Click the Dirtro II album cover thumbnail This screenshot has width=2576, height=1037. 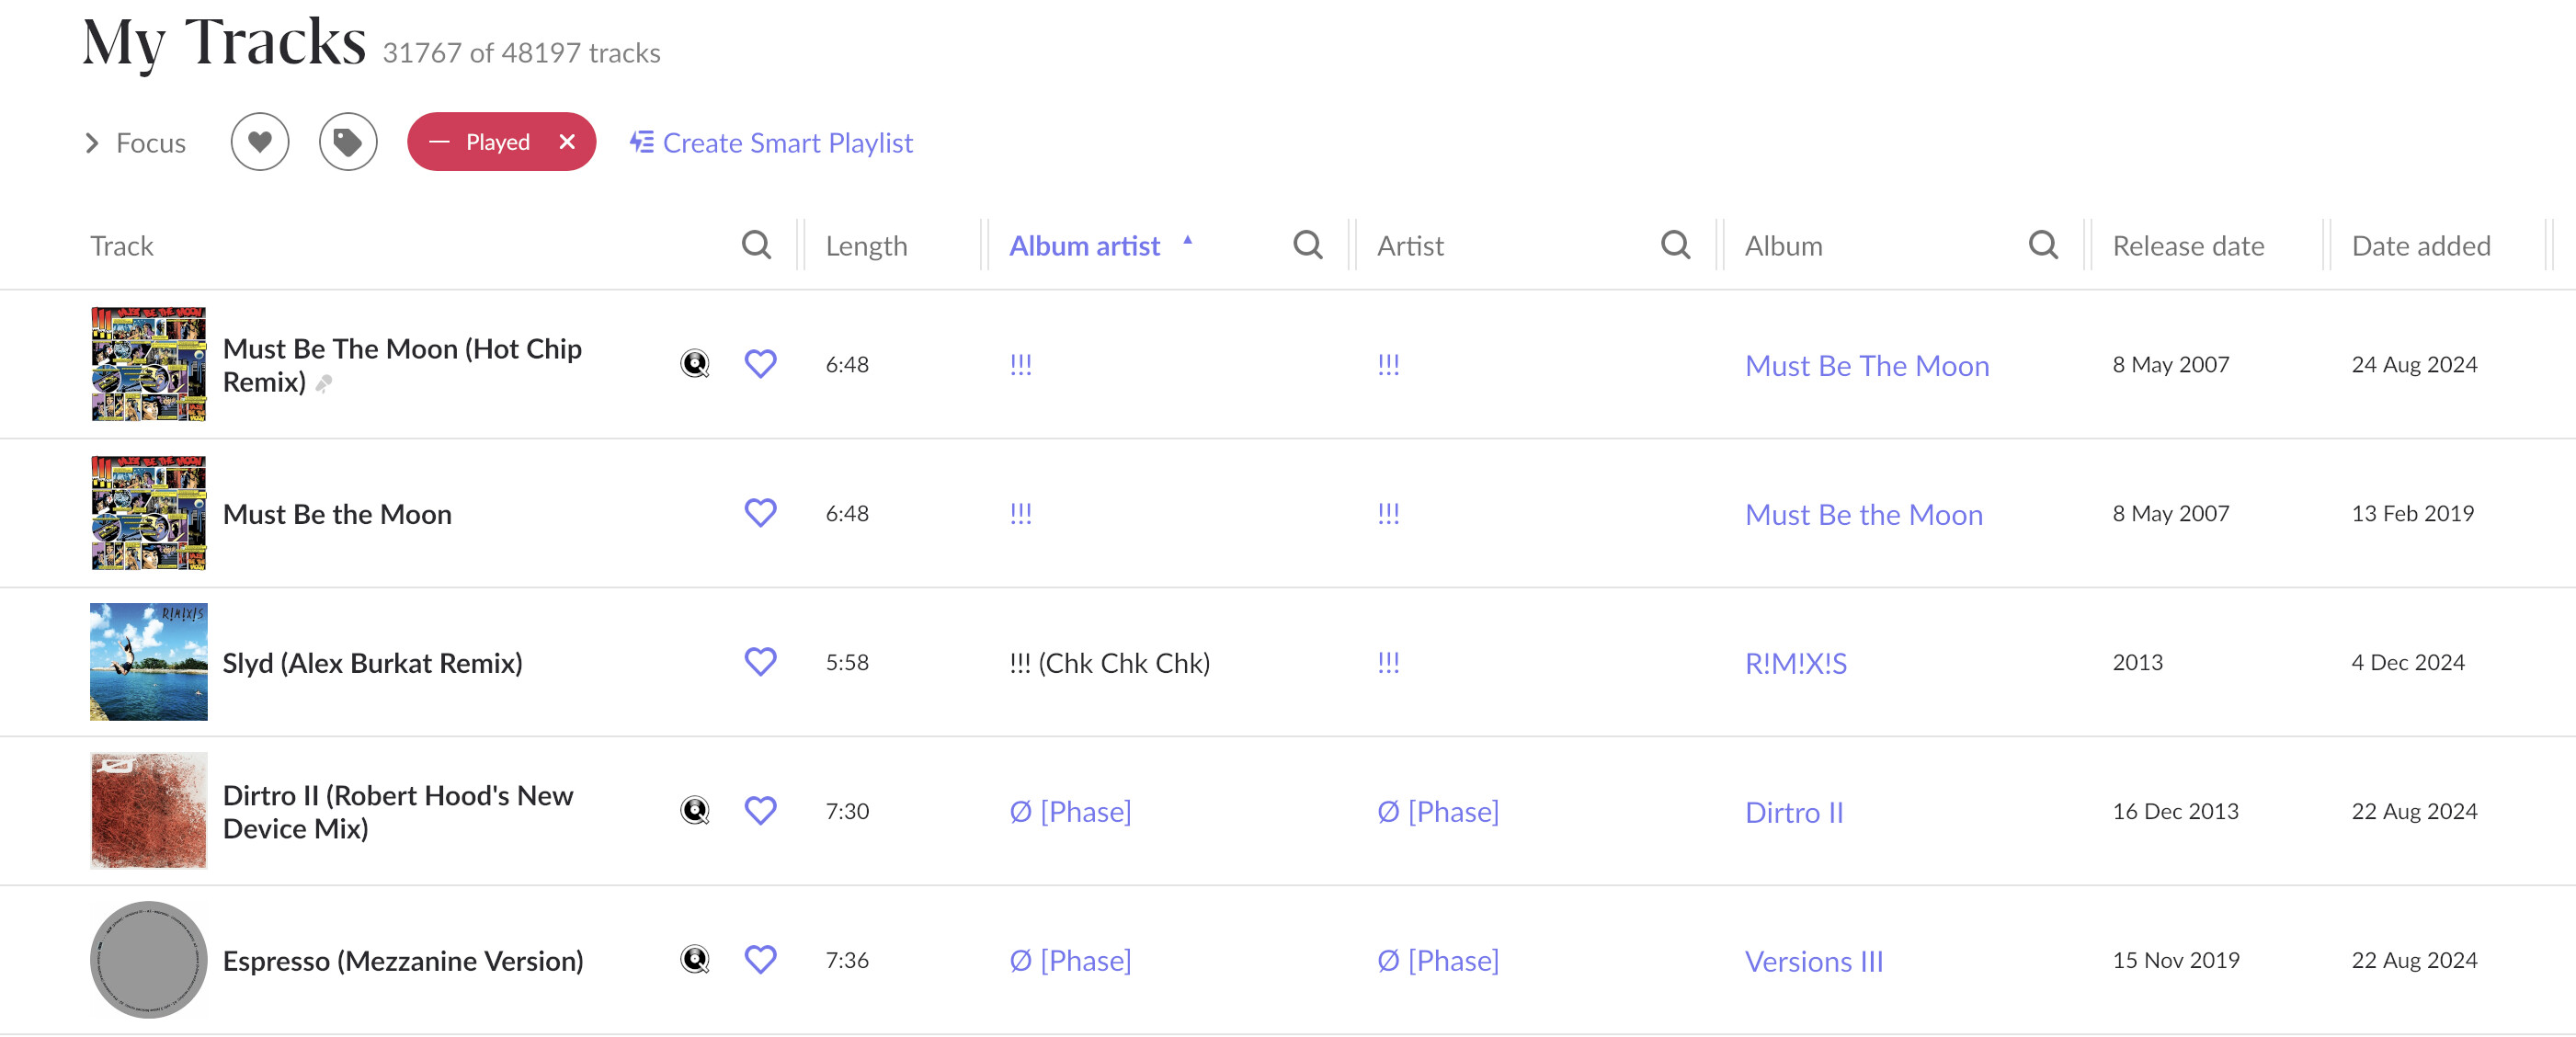click(149, 811)
